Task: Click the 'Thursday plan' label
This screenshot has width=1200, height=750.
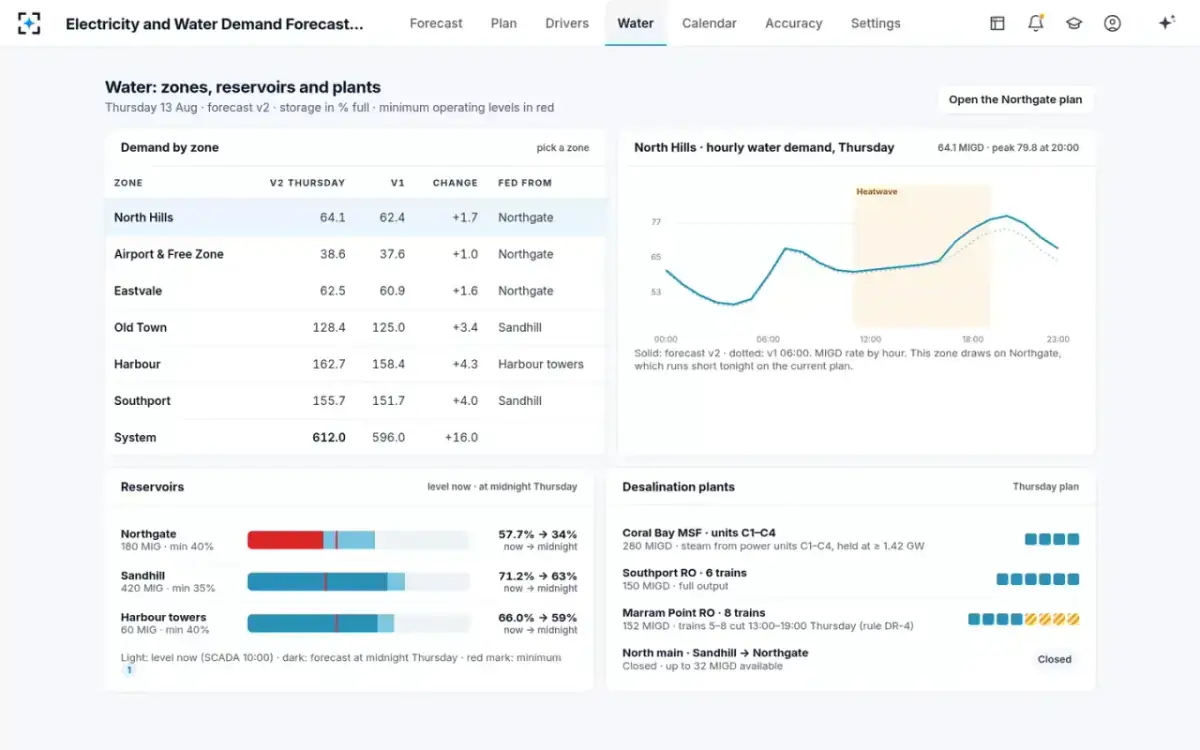Action: coord(1046,487)
